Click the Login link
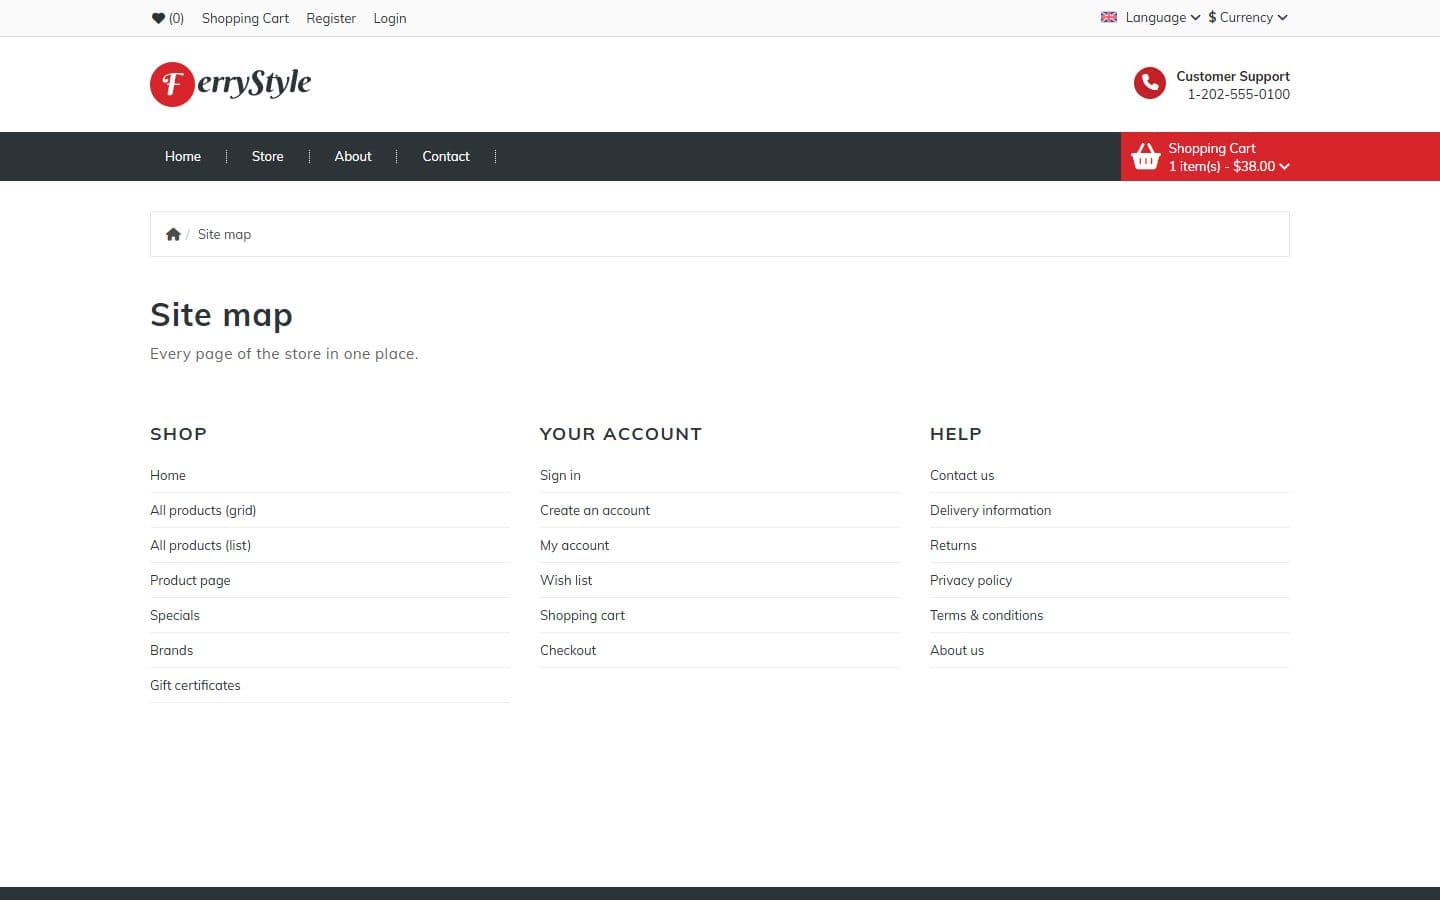This screenshot has width=1440, height=900. click(x=390, y=18)
